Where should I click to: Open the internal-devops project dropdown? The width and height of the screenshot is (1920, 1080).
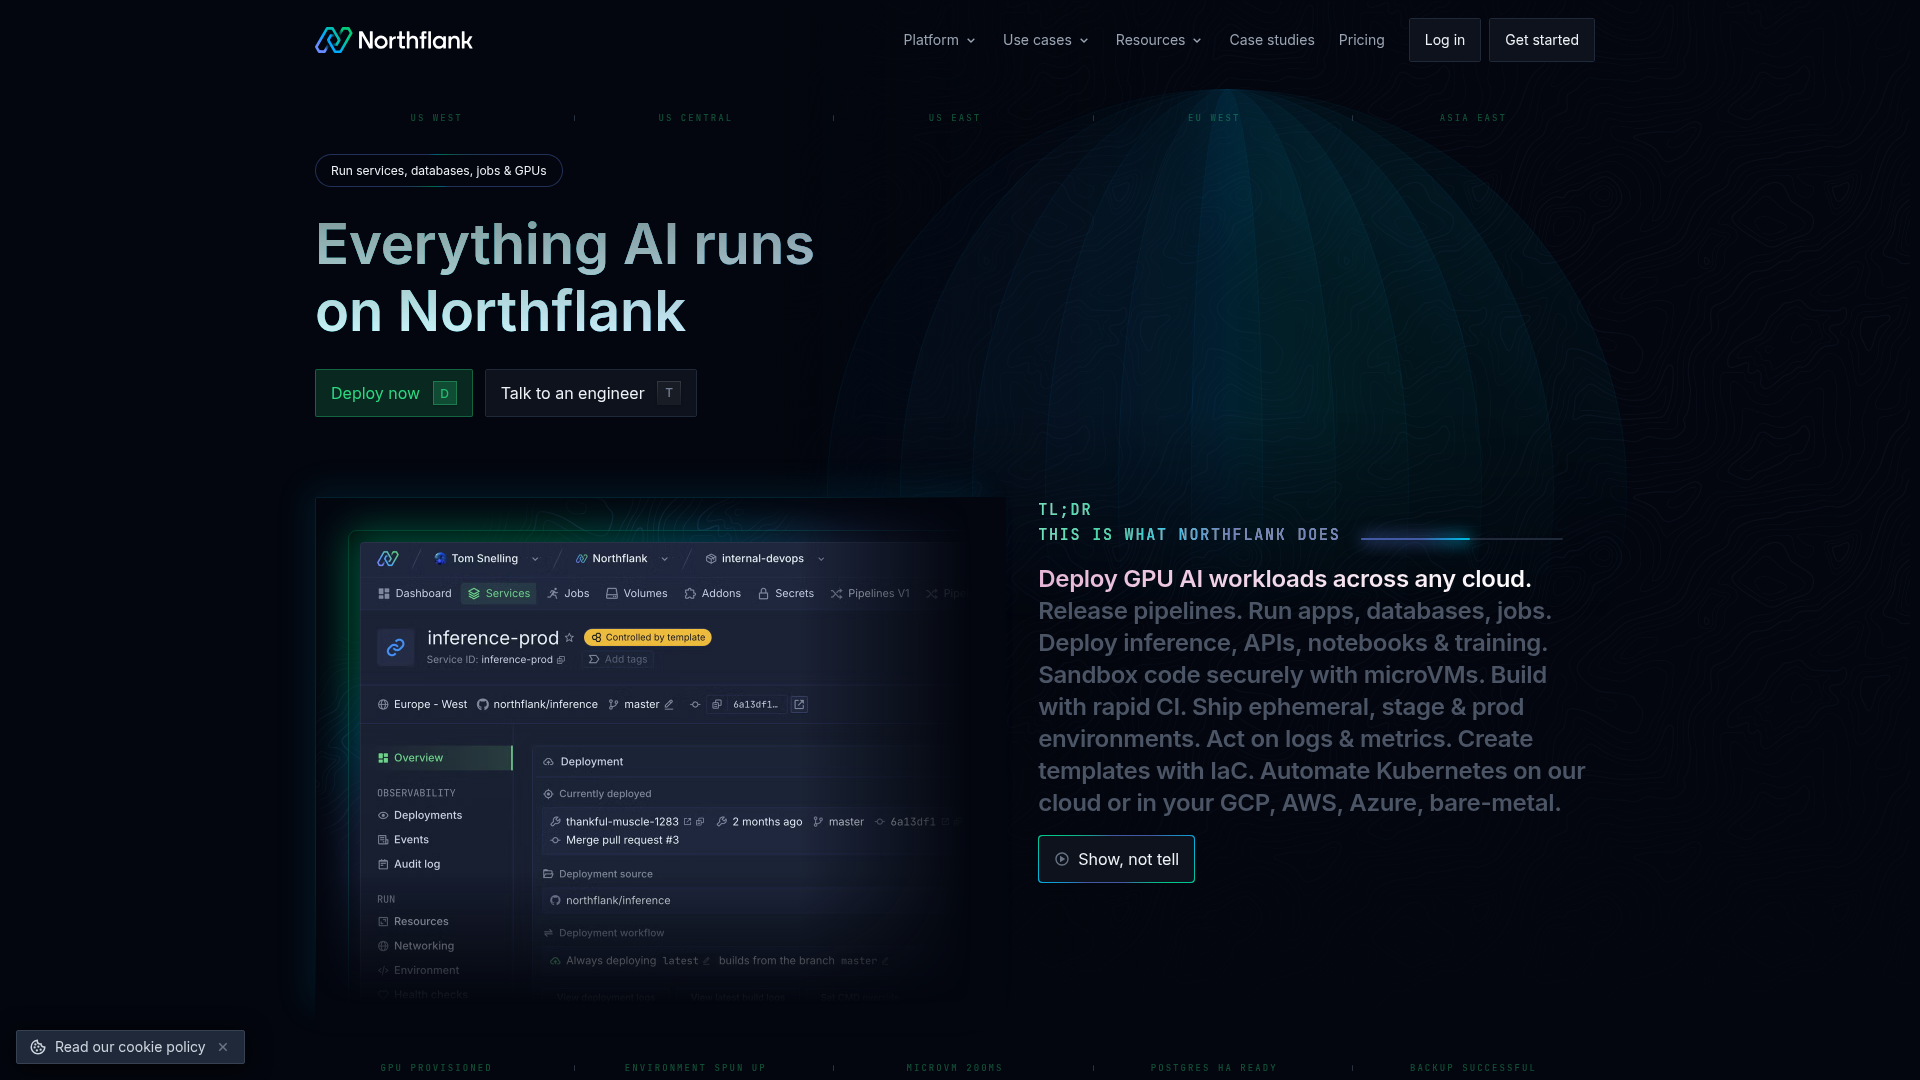(821, 558)
